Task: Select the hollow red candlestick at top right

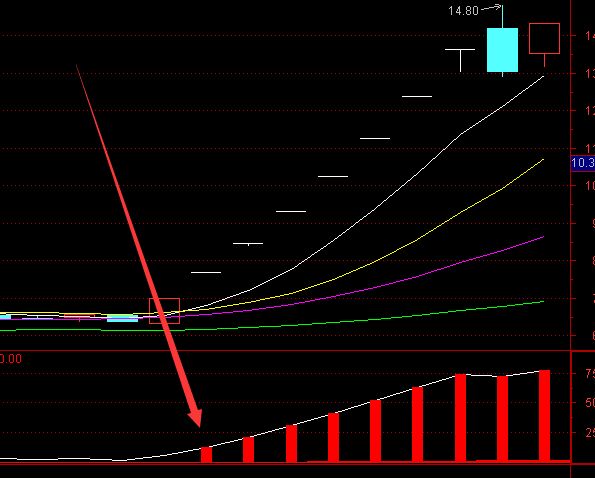Action: [545, 38]
